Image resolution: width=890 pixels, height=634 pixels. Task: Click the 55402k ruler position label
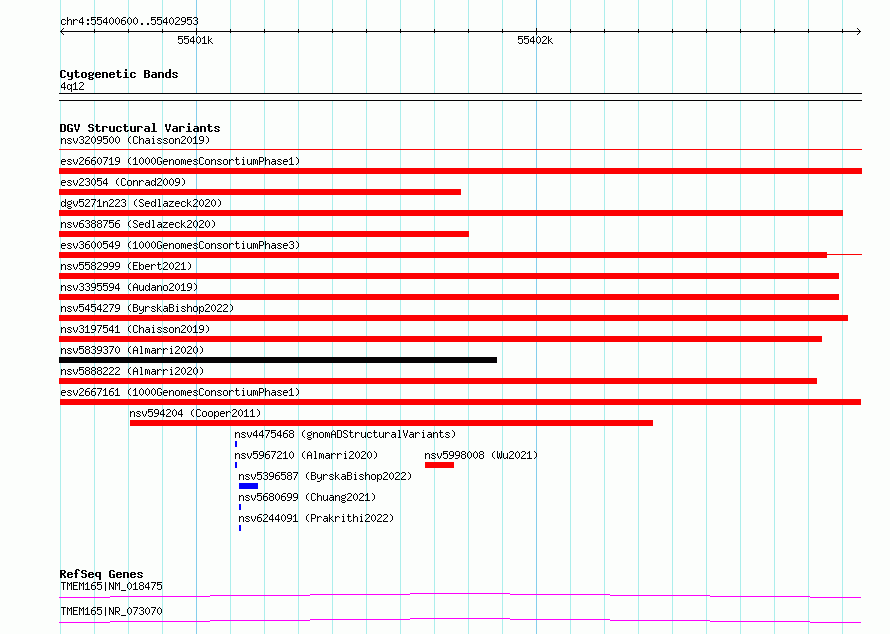[535, 40]
